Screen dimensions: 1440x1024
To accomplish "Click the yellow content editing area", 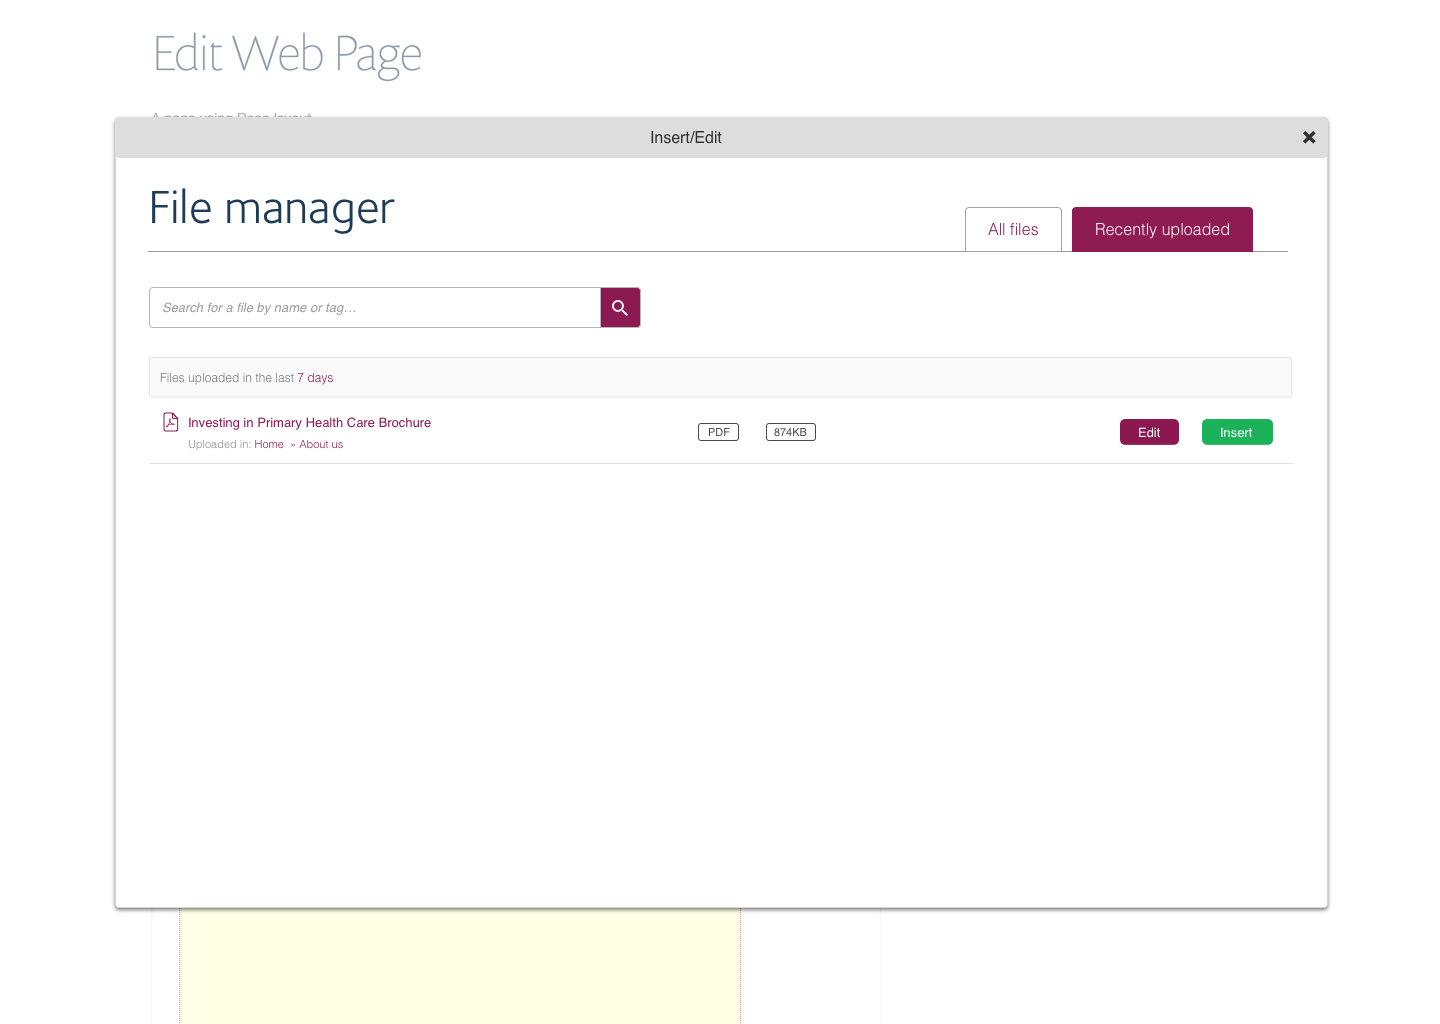I will (x=460, y=965).
